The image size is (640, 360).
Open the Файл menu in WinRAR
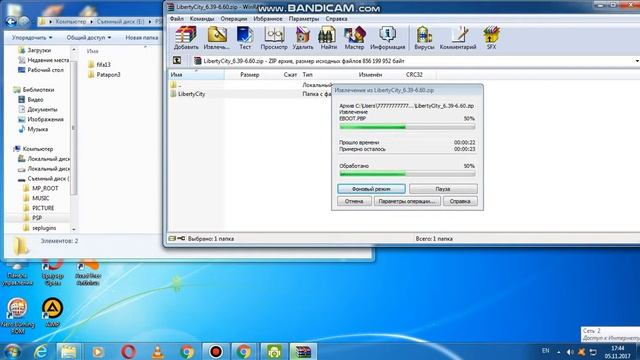click(176, 19)
